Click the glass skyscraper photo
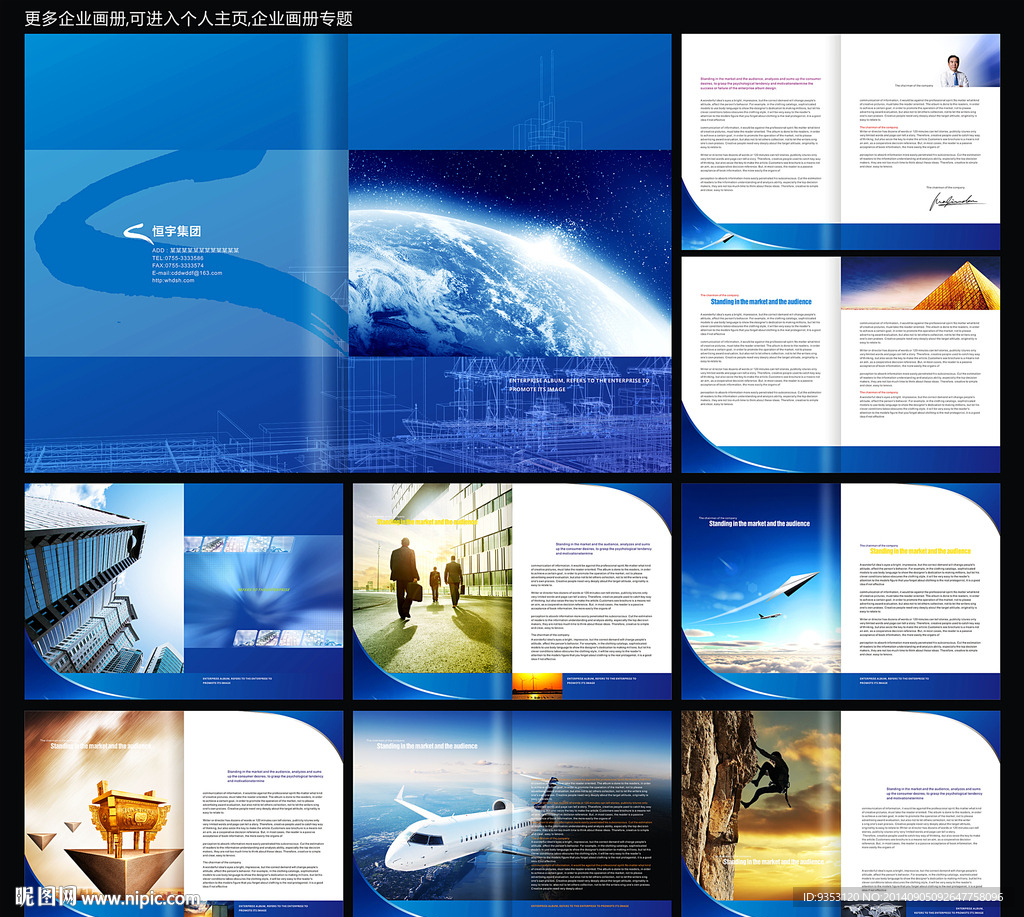Image resolution: width=1024 pixels, height=917 pixels. click(104, 578)
